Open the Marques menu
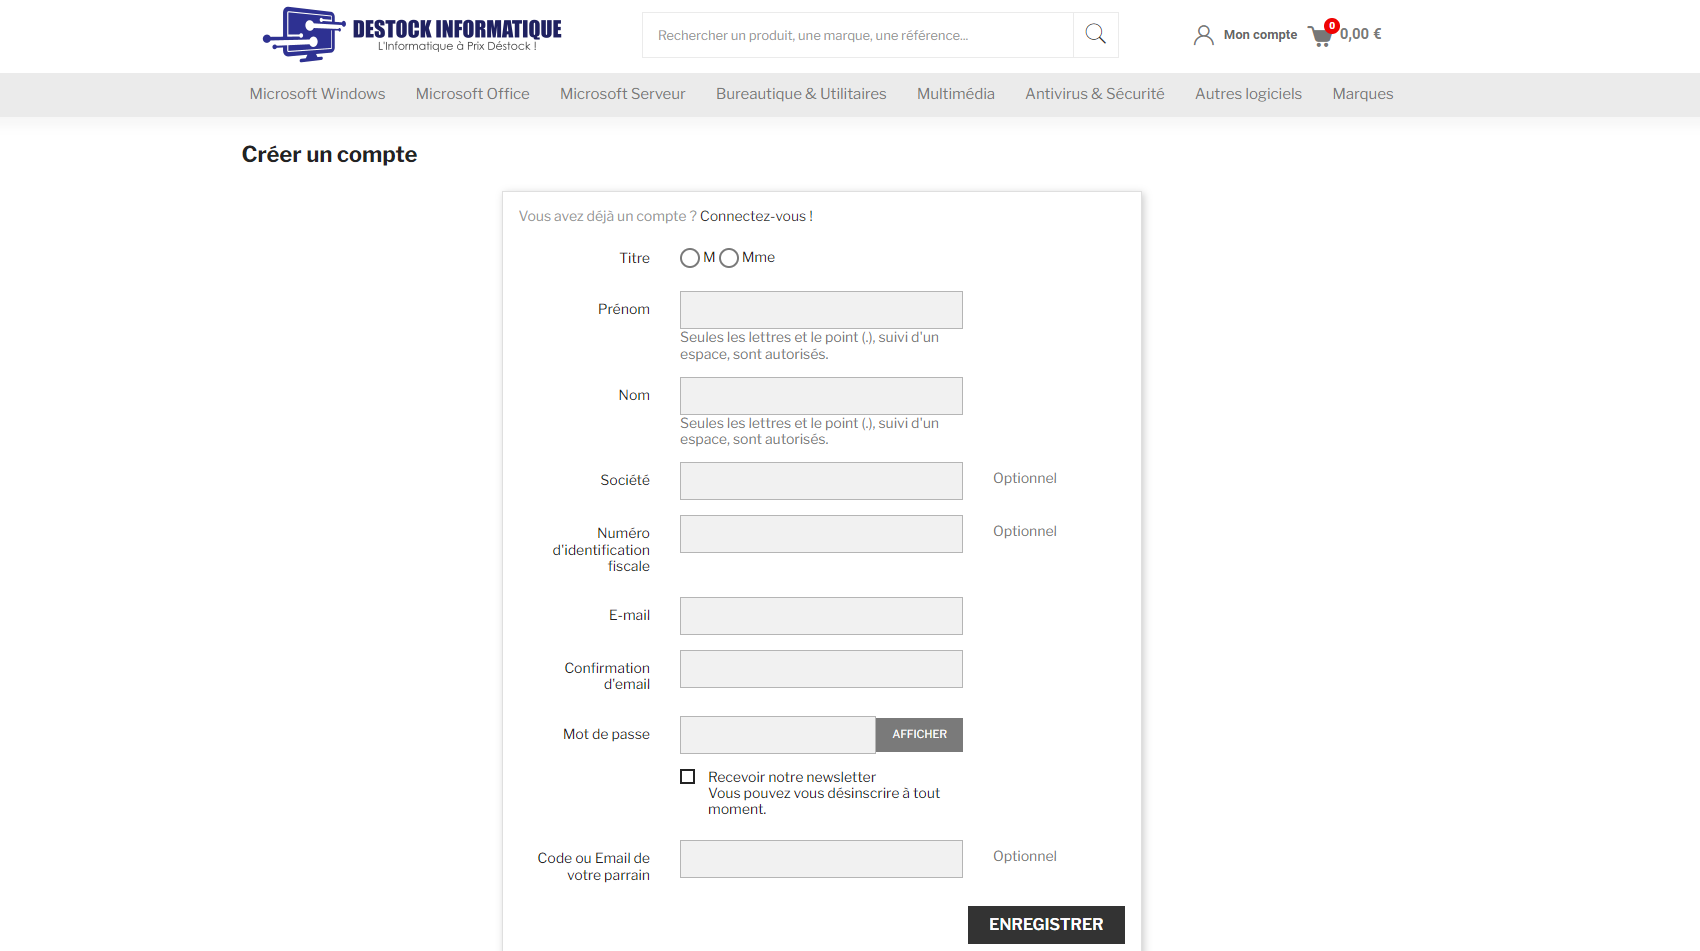The image size is (1700, 951). click(x=1362, y=94)
